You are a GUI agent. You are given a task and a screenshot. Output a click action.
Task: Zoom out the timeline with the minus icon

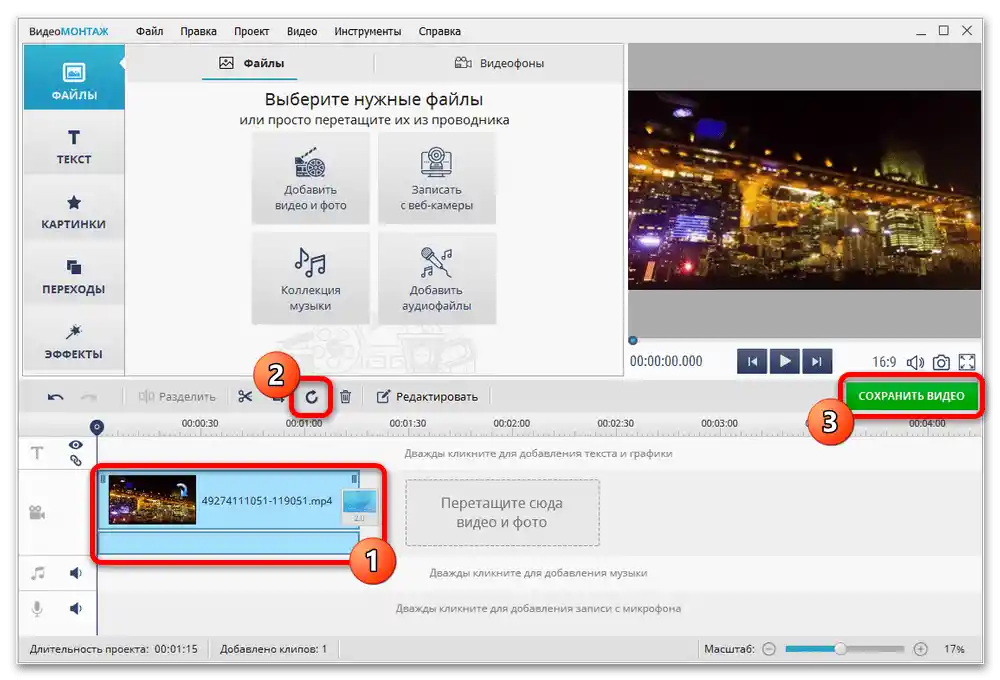(769, 649)
